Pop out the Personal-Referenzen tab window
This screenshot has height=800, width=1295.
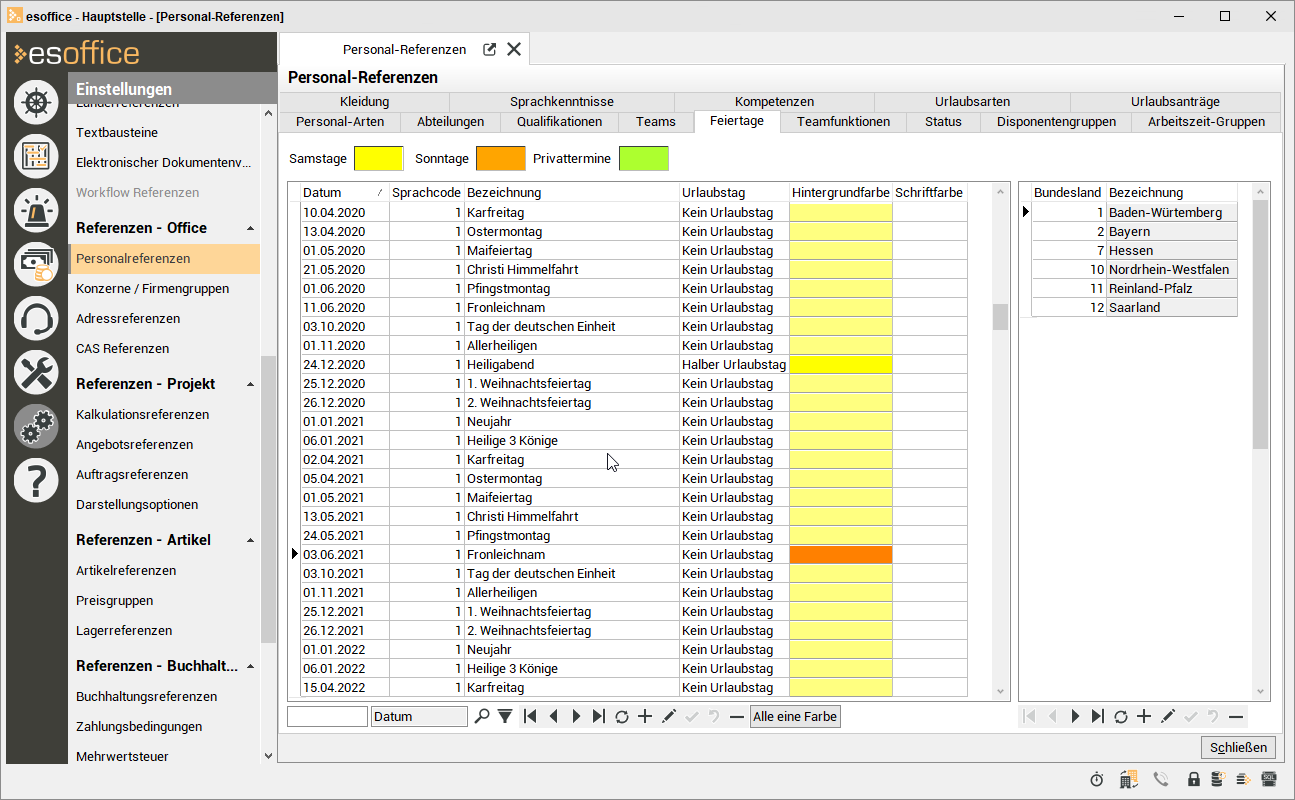click(490, 49)
